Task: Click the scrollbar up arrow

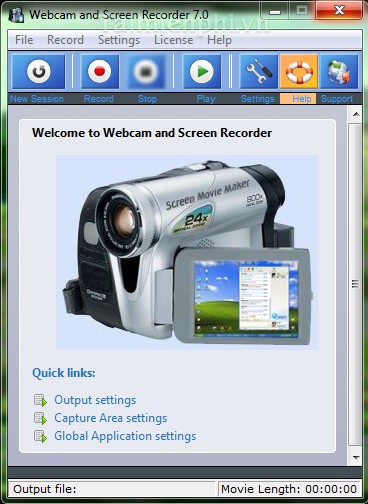Action: pyautogui.click(x=356, y=114)
